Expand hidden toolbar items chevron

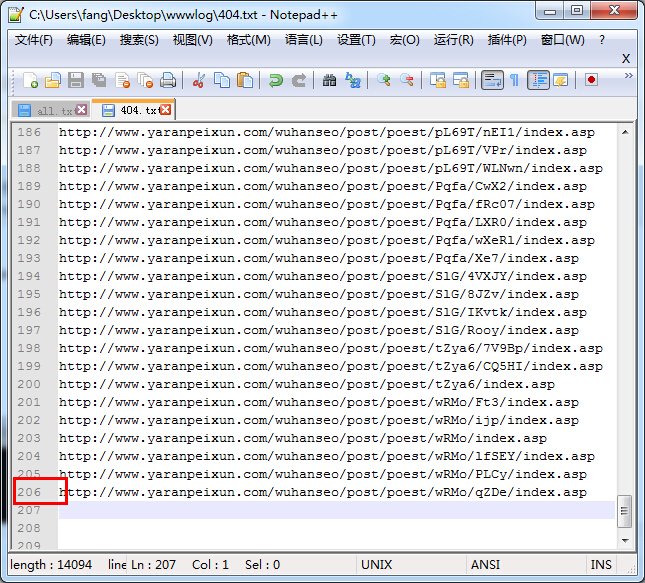click(x=629, y=75)
